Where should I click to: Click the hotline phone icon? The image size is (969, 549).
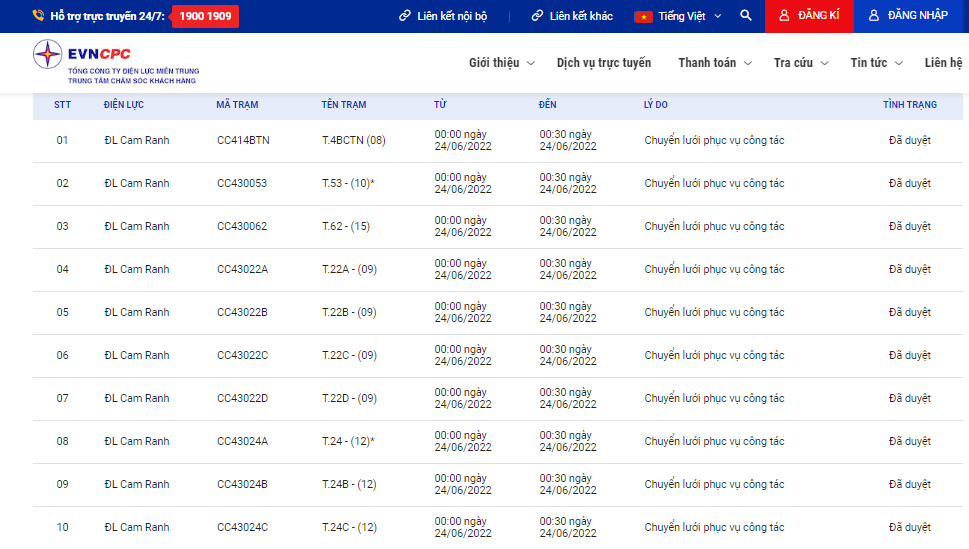click(39, 16)
